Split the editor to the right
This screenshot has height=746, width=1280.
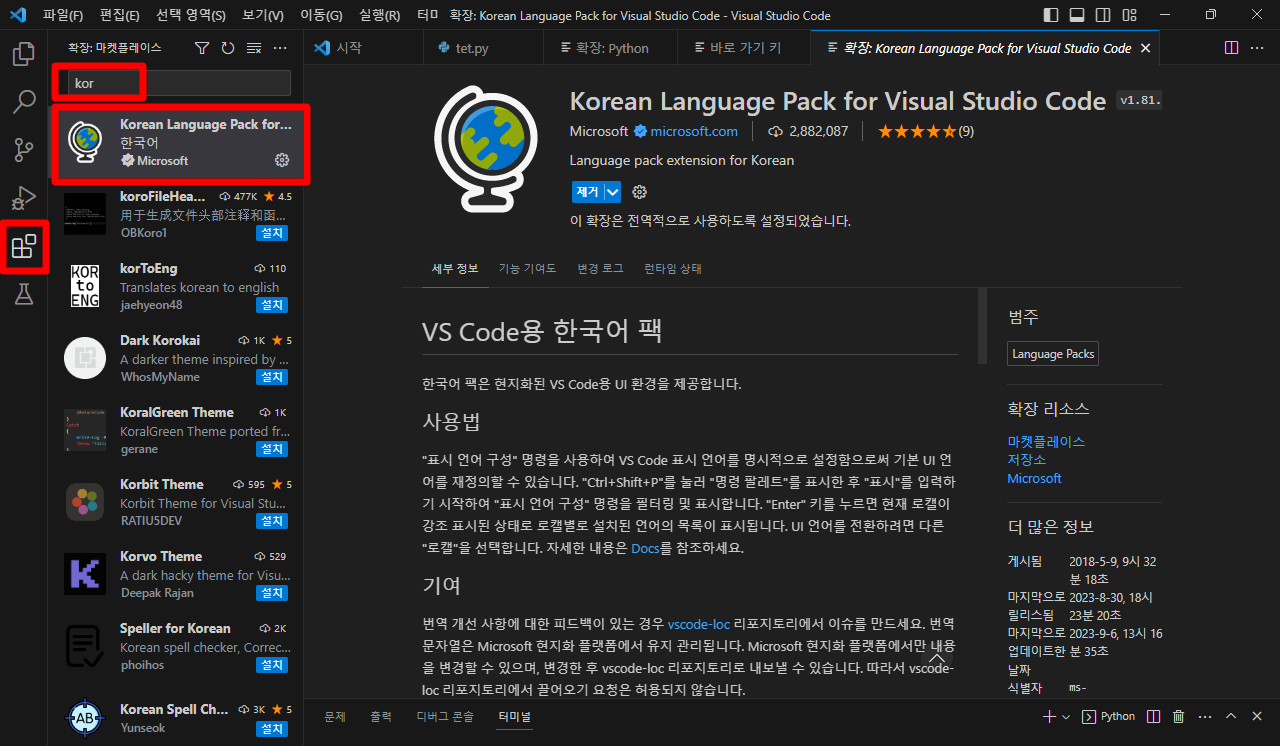[x=1231, y=48]
